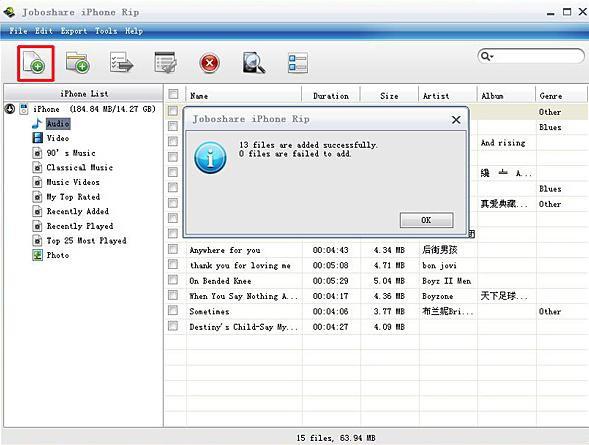Select the song Sometimes

point(209,311)
